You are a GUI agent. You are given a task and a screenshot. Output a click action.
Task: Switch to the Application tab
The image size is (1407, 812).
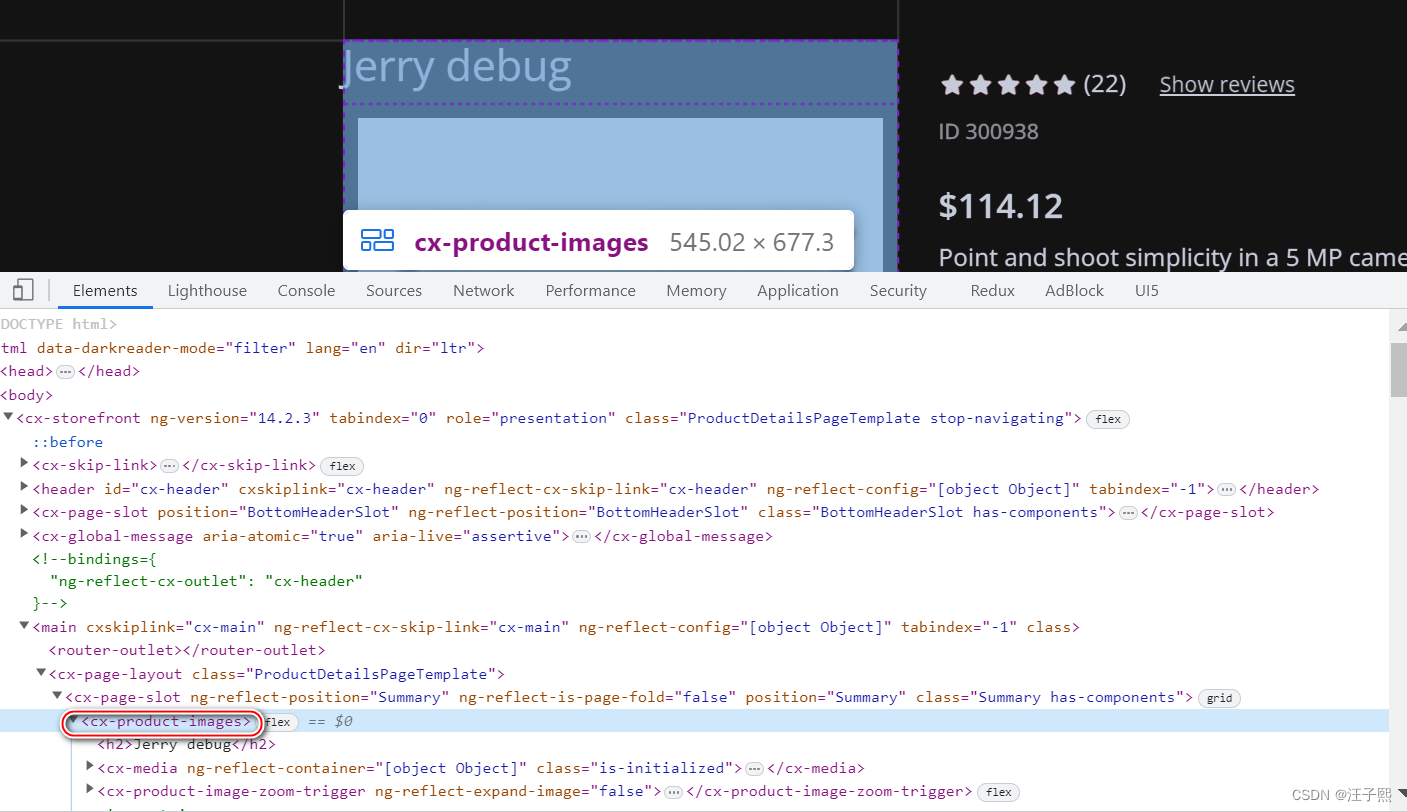(x=798, y=291)
